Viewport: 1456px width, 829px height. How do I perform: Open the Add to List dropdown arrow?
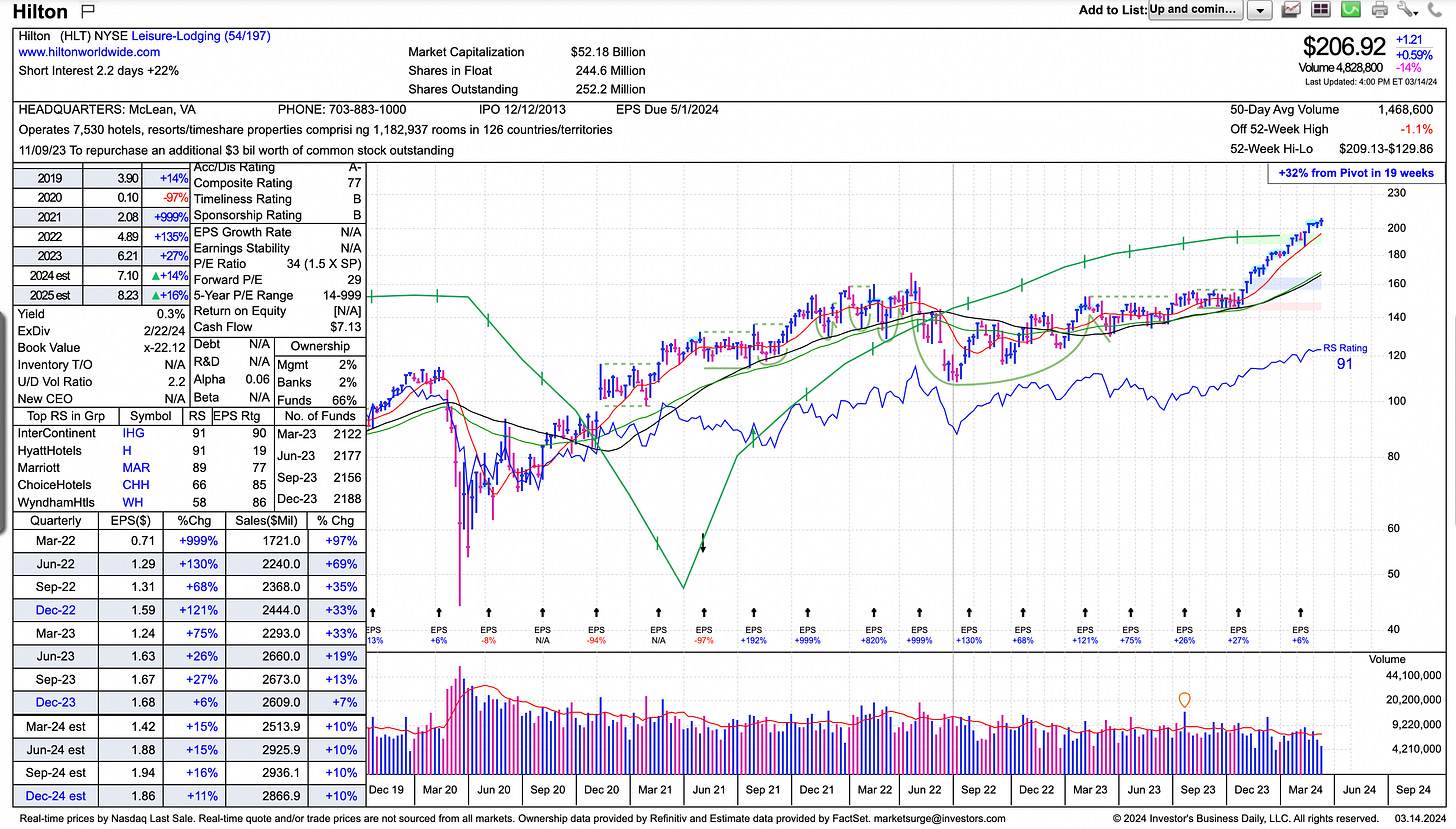coord(1259,10)
